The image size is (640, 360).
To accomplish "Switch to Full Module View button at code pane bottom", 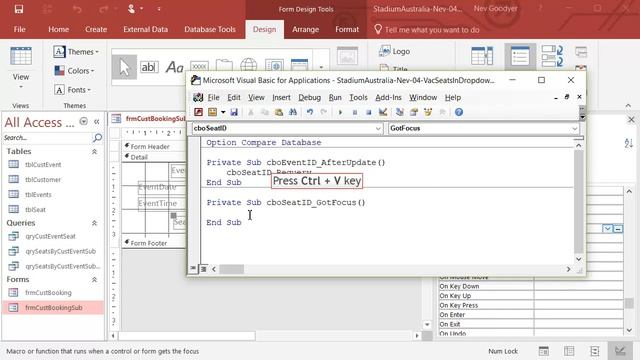I will (203, 269).
